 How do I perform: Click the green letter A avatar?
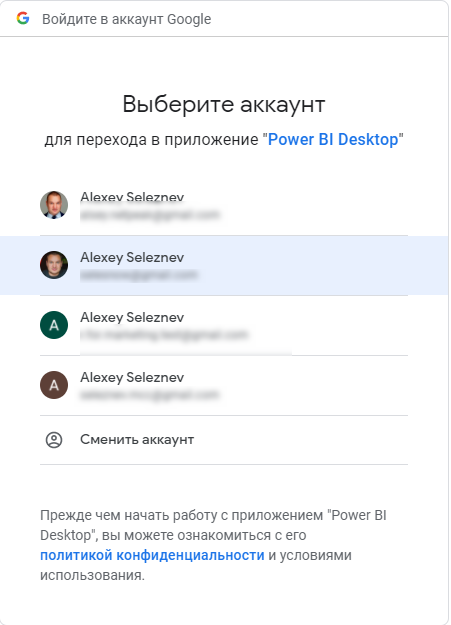(54, 325)
